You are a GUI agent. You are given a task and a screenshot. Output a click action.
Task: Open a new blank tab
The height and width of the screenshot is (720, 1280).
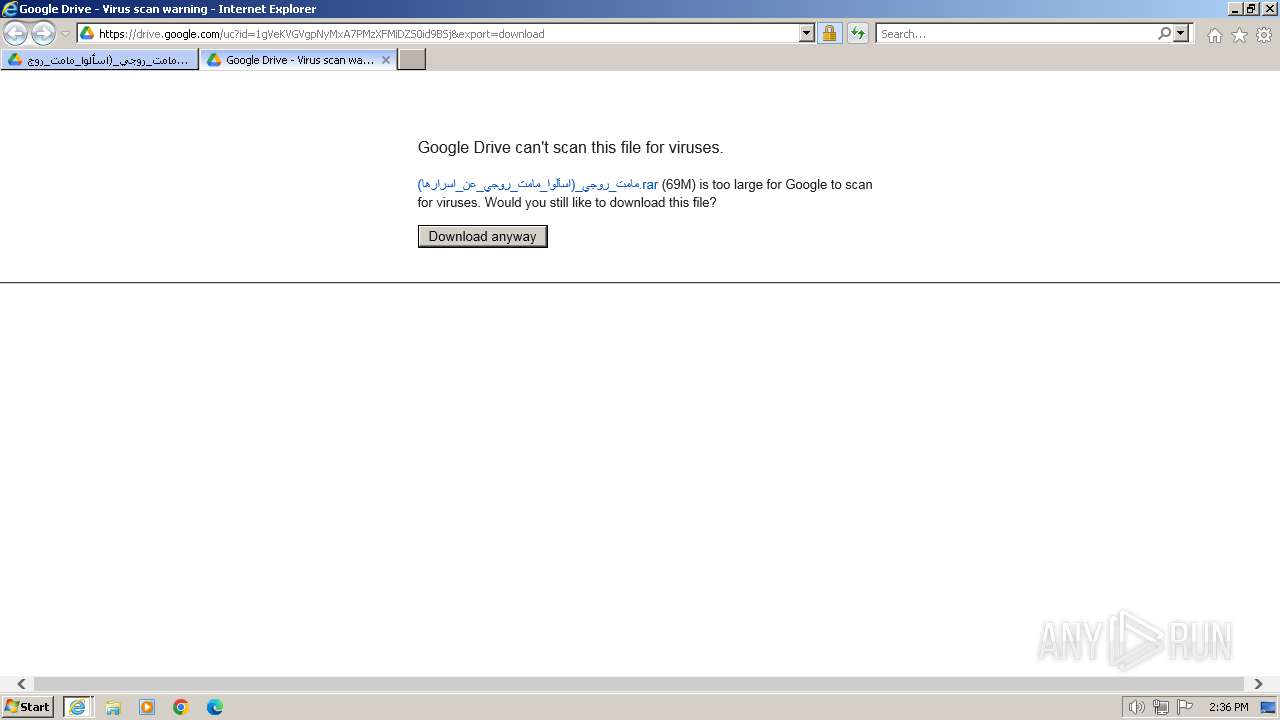(412, 60)
